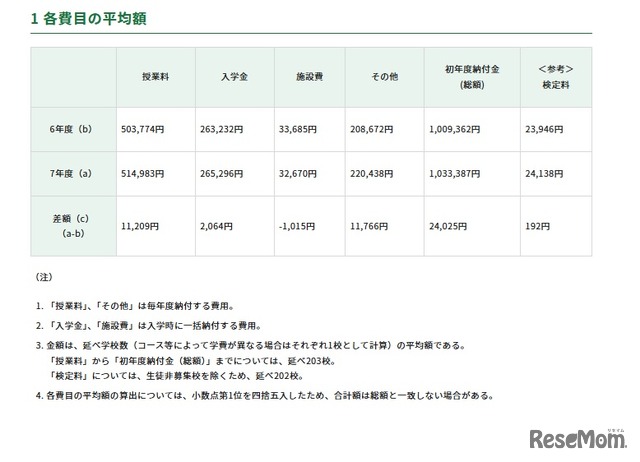
Task: Click the 7年度（a）row label
Action: (73, 174)
